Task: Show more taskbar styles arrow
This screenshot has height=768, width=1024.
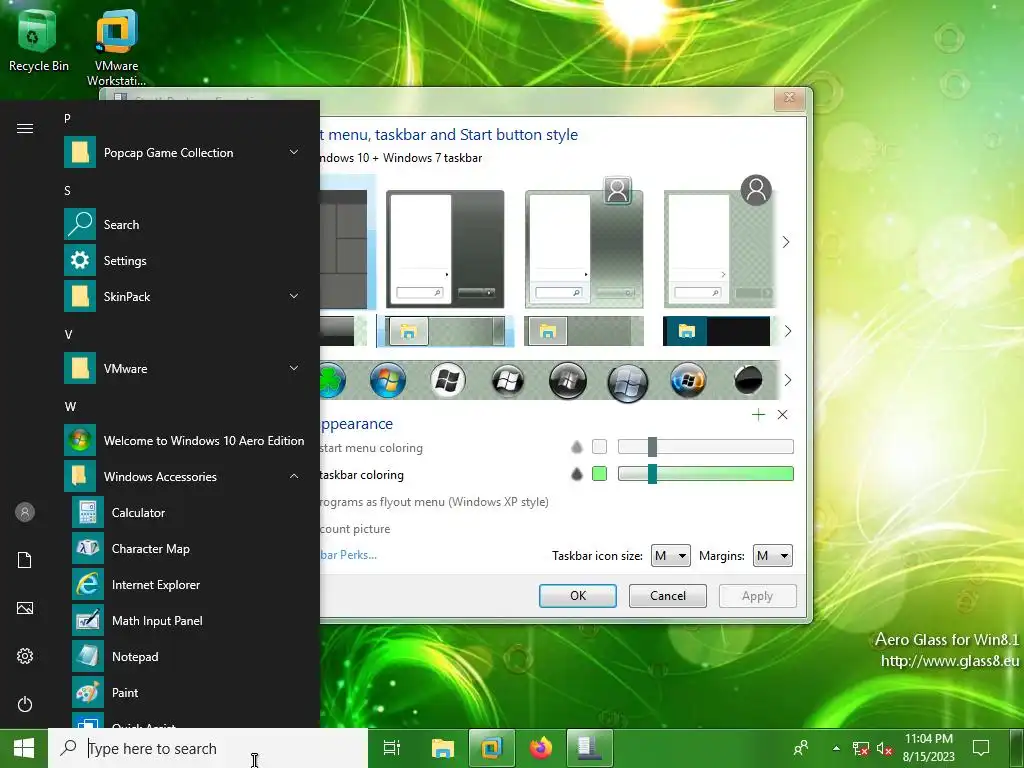Action: [788, 331]
